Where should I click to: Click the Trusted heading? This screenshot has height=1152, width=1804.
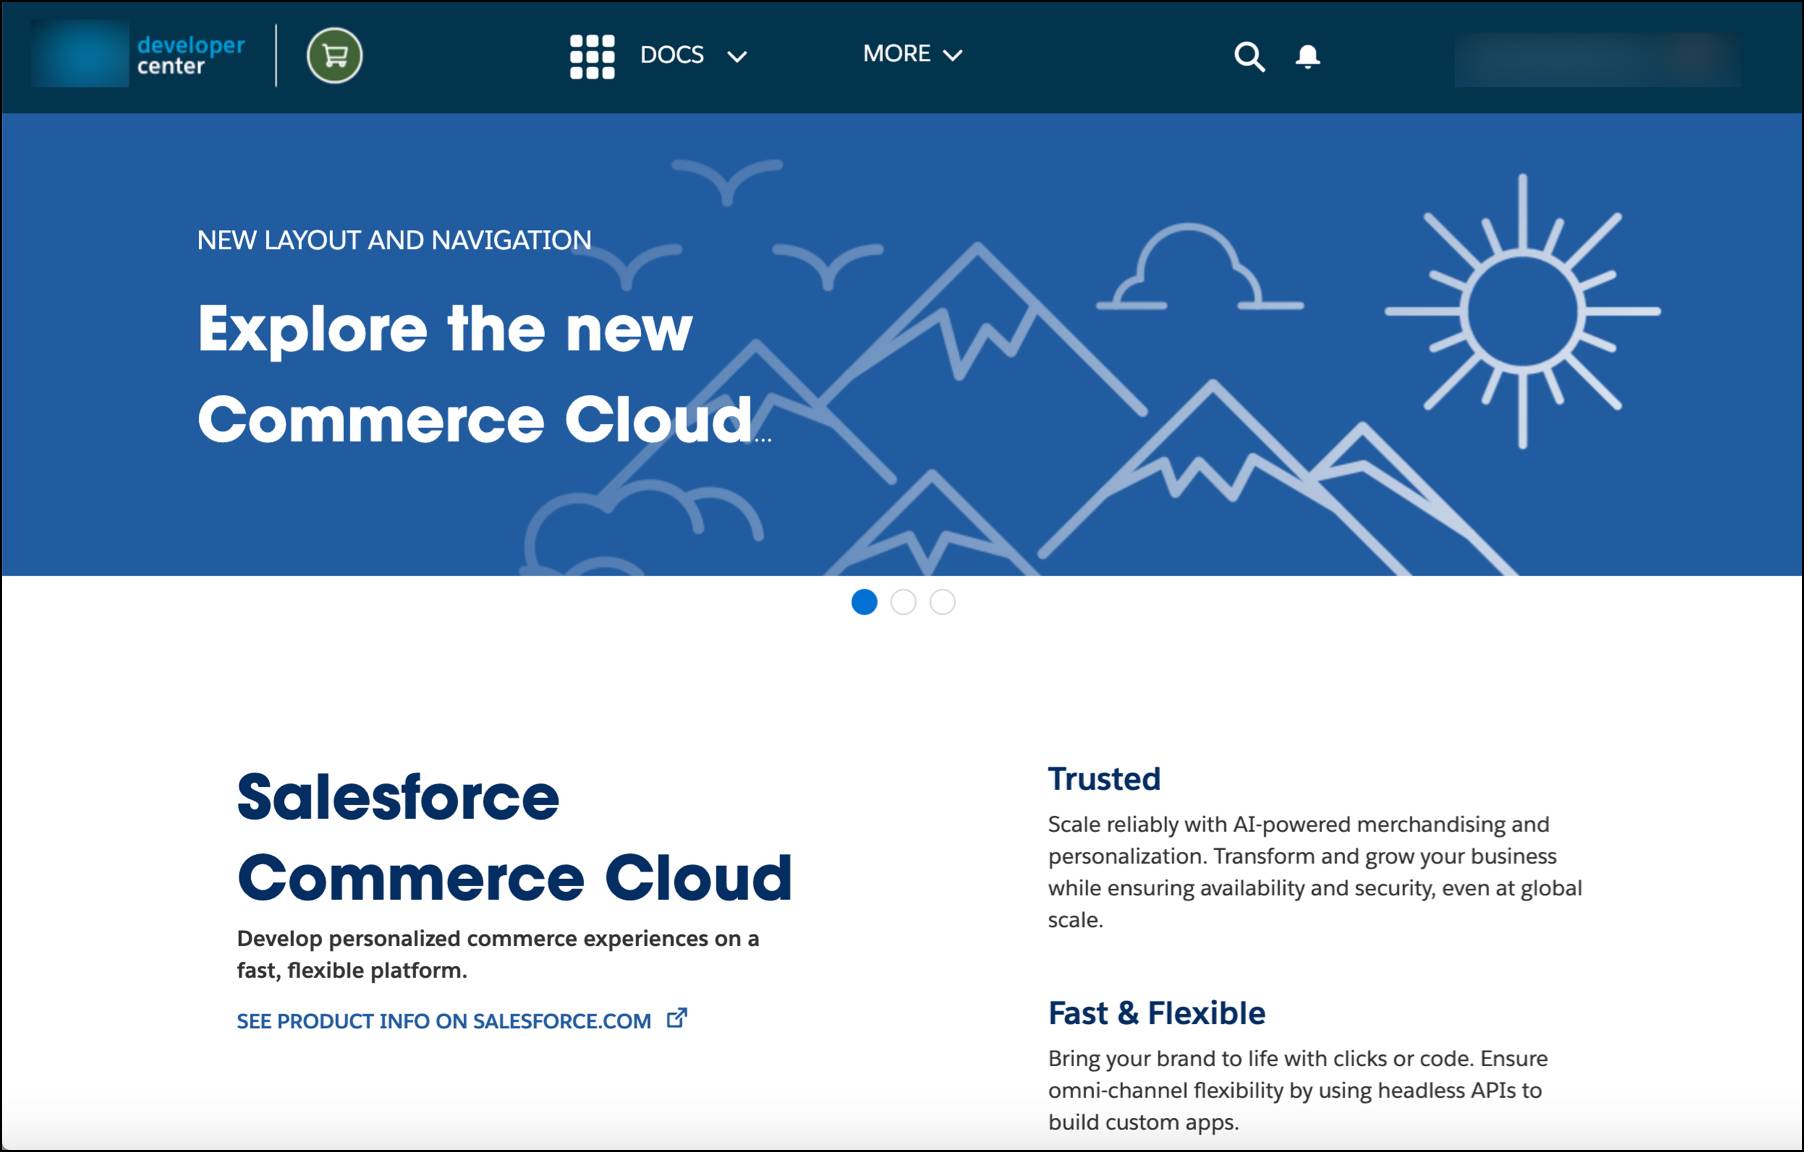1104,779
